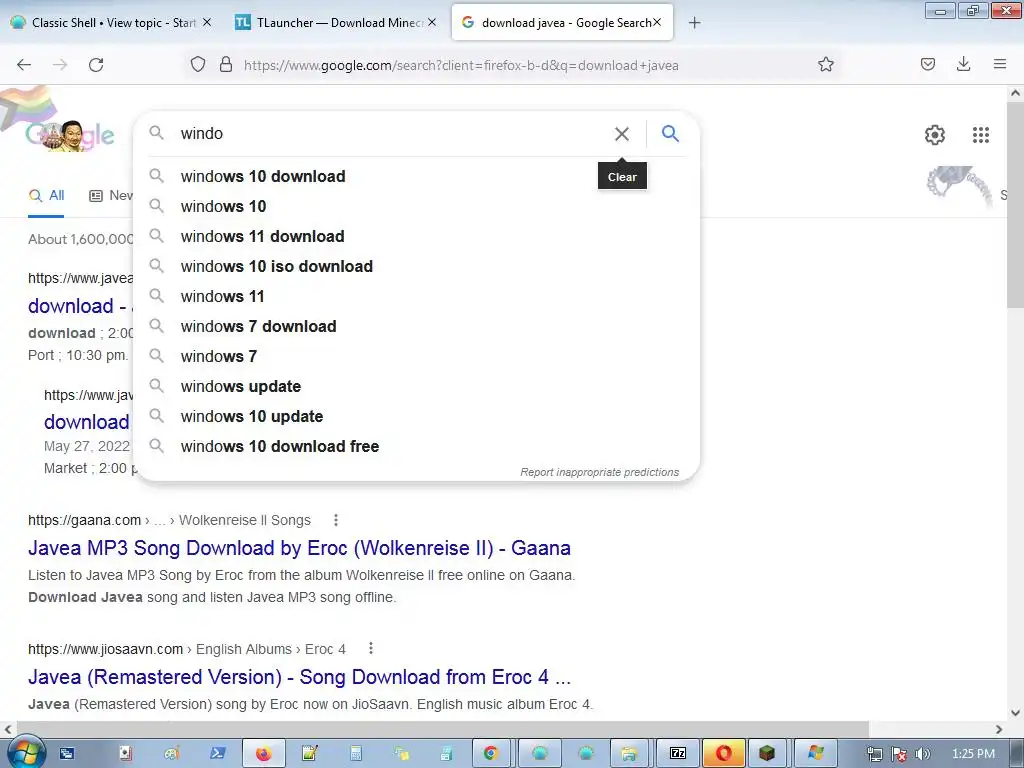
Task: Click the volume speaker tray icon
Action: (x=923, y=754)
